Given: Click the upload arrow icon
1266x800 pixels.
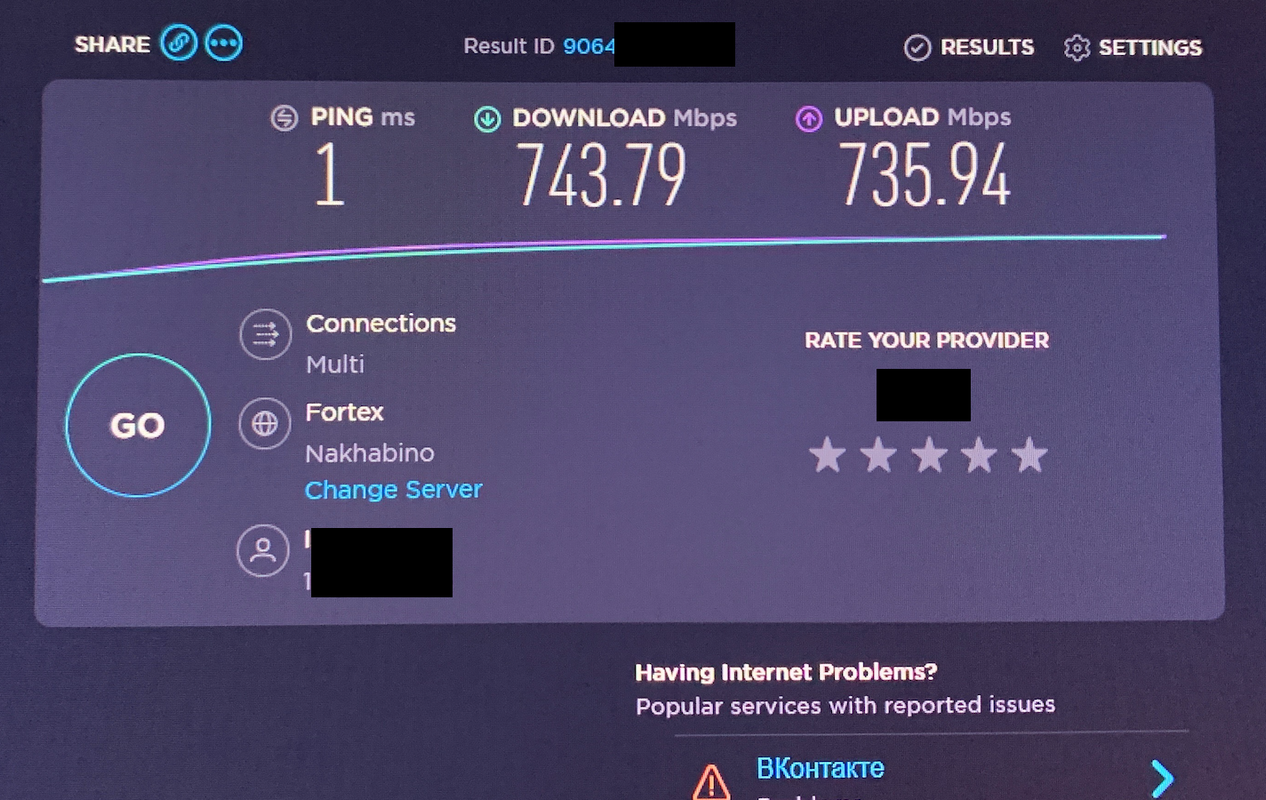Looking at the screenshot, I should pyautogui.click(x=808, y=119).
